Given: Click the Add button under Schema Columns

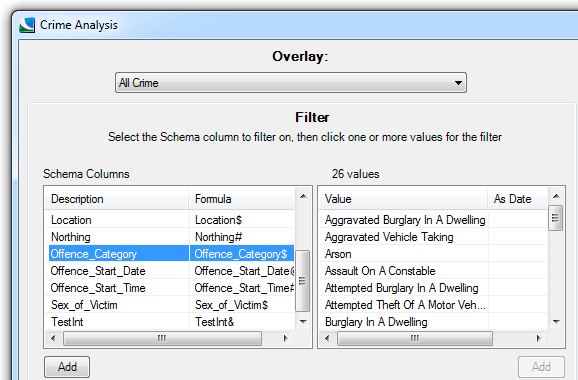Looking at the screenshot, I should 67,367.
